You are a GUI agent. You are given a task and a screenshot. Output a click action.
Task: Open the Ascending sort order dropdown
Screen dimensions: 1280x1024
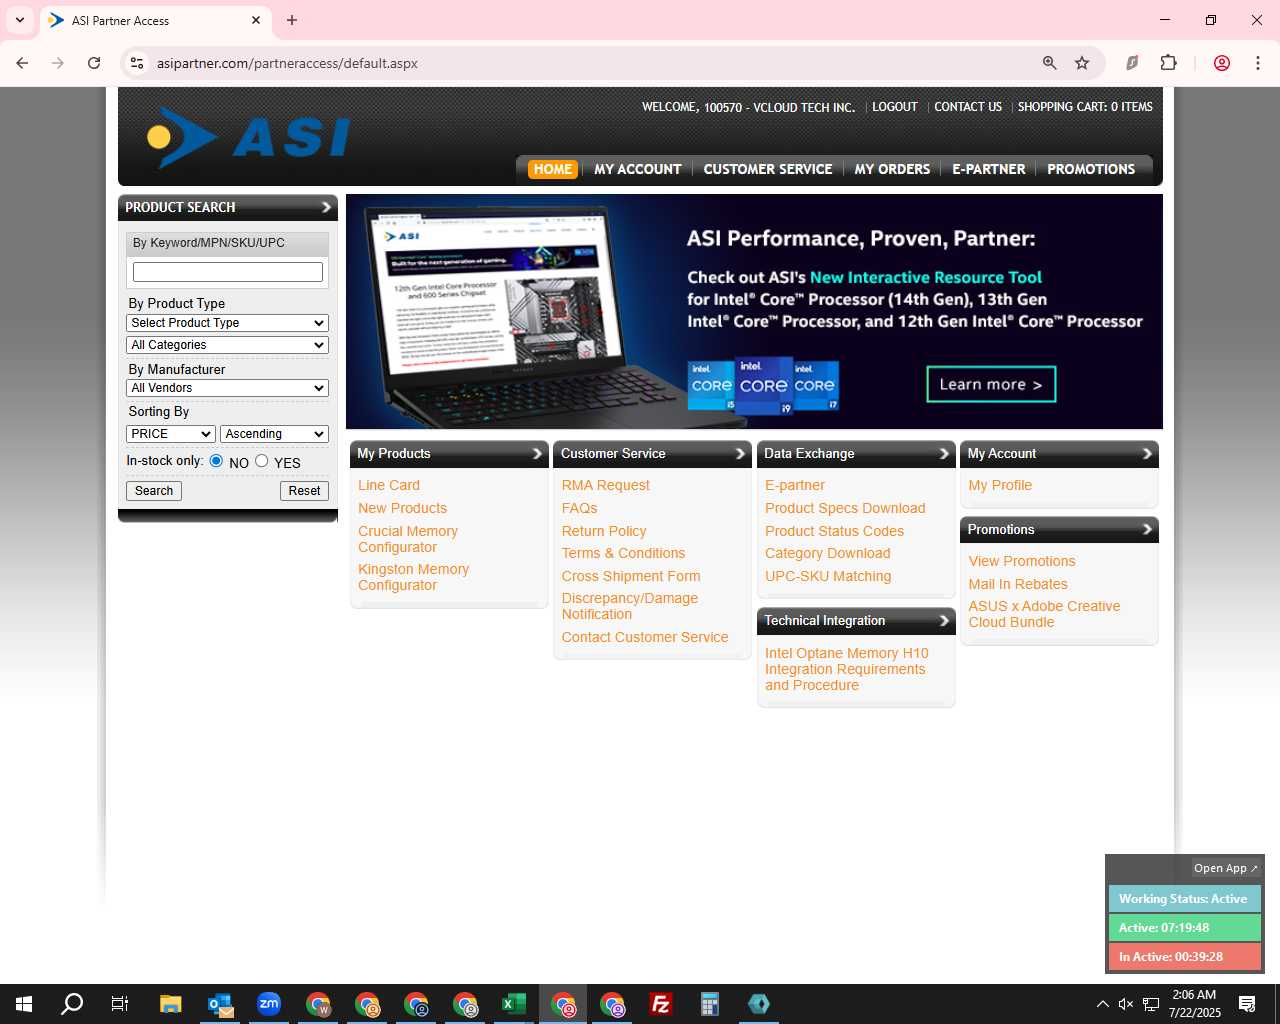275,434
